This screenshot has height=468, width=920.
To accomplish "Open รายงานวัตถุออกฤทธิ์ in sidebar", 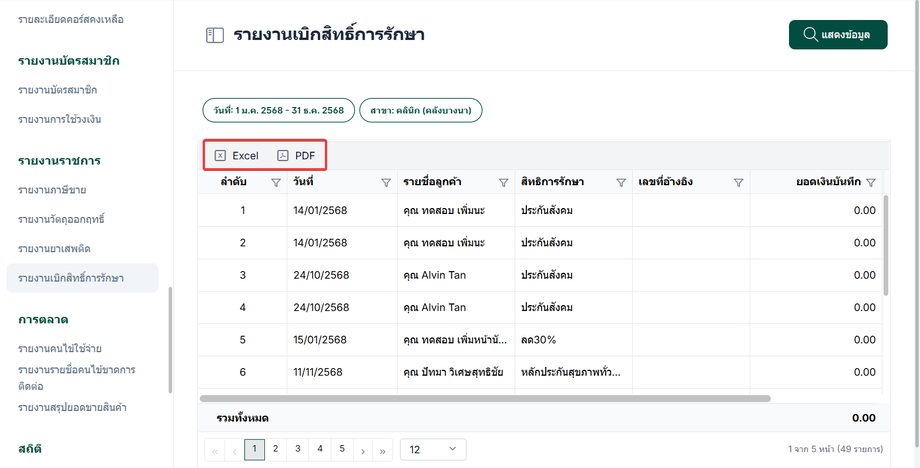I will 61,219.
